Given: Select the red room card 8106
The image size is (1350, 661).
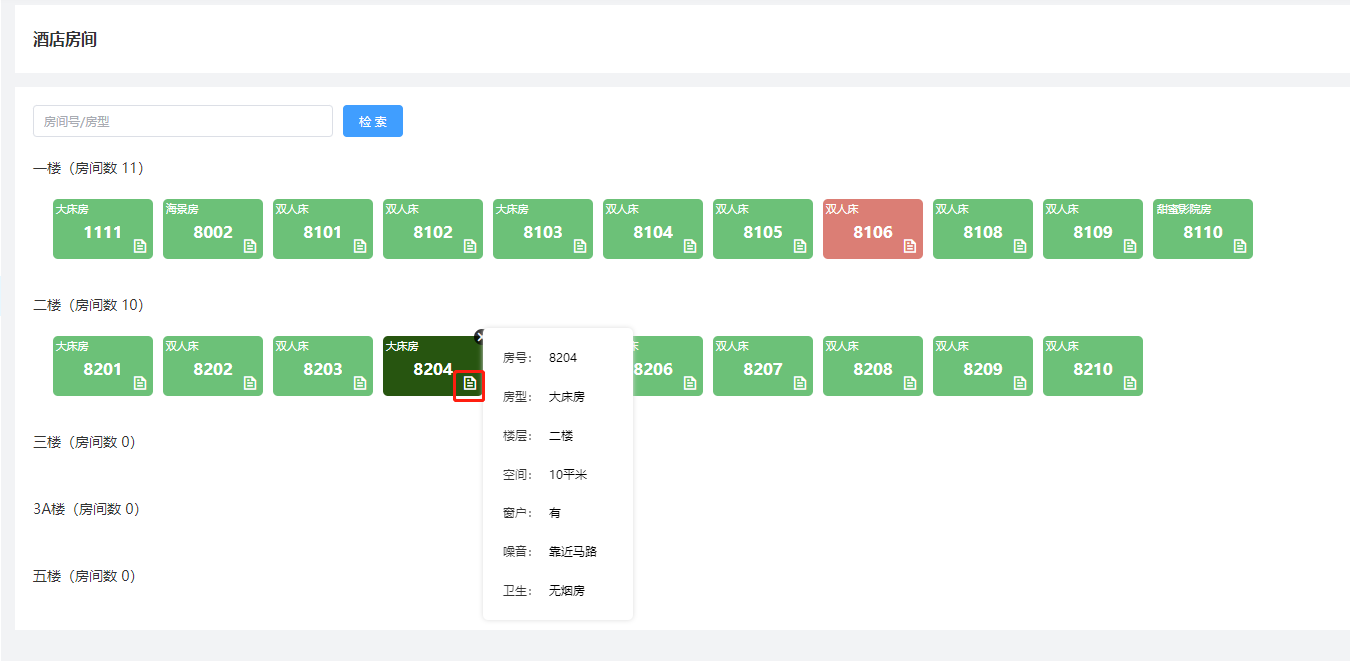Looking at the screenshot, I should (872, 229).
